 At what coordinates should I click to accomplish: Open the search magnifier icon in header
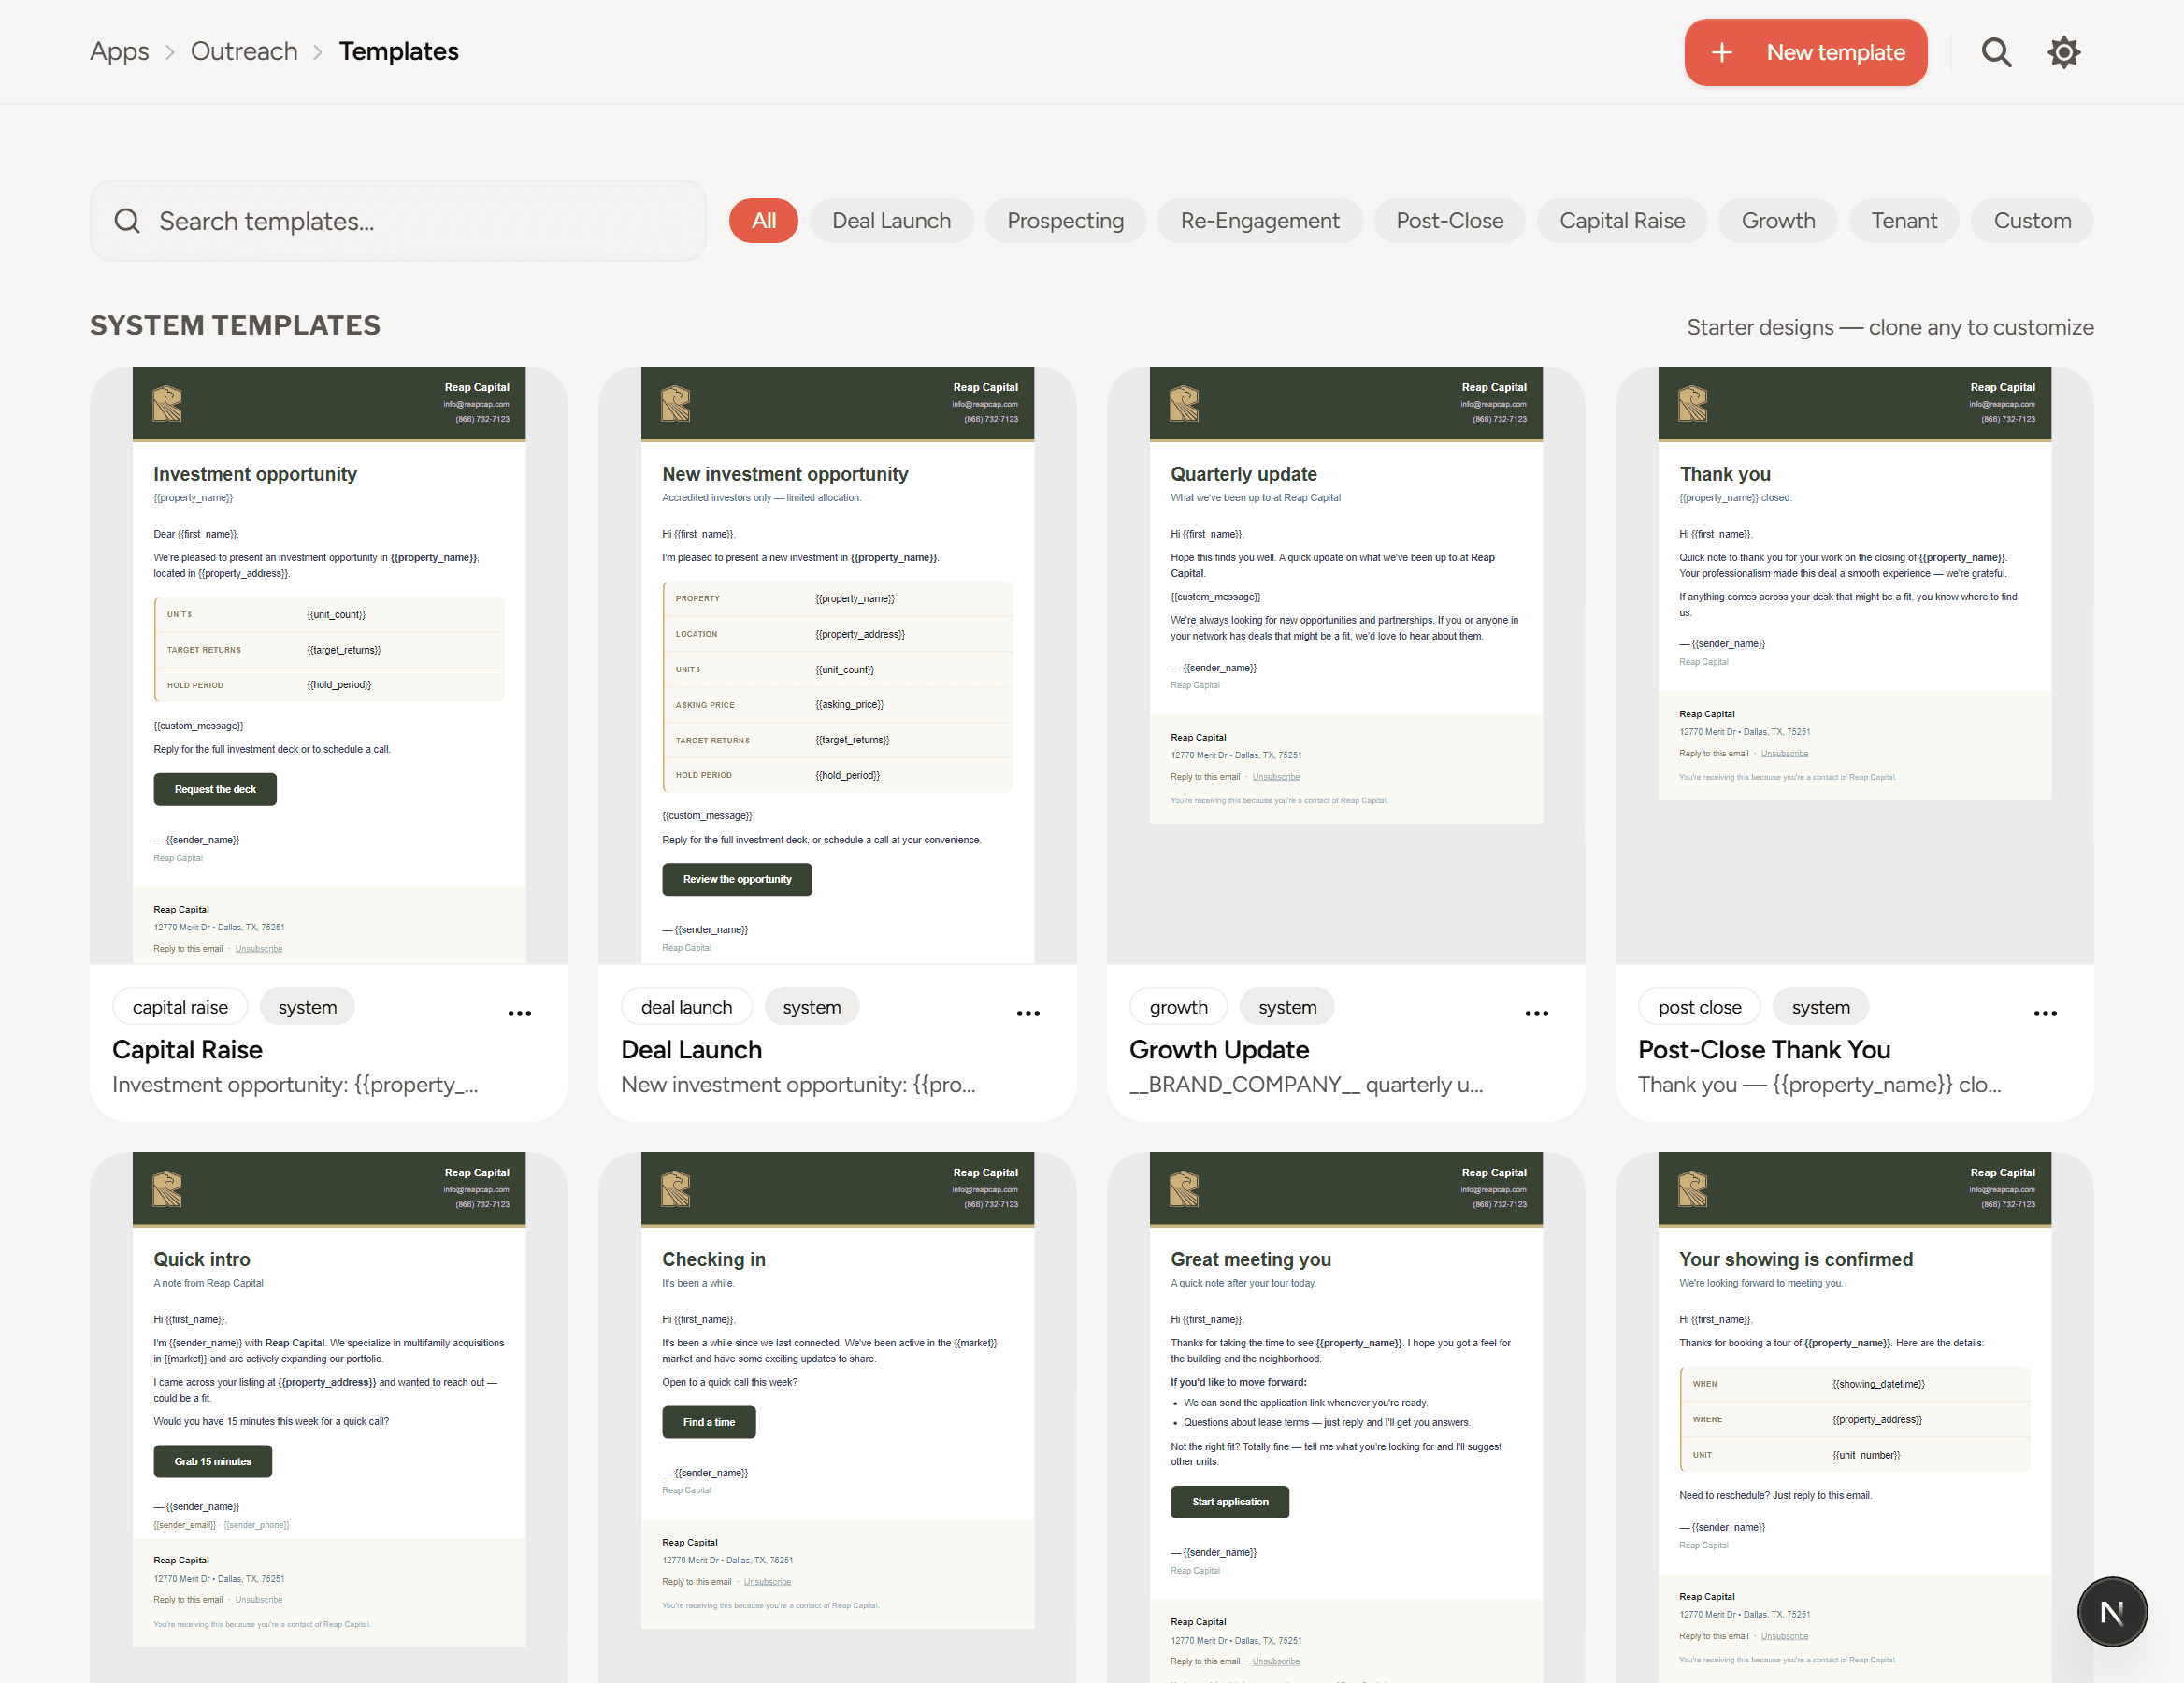[1996, 52]
